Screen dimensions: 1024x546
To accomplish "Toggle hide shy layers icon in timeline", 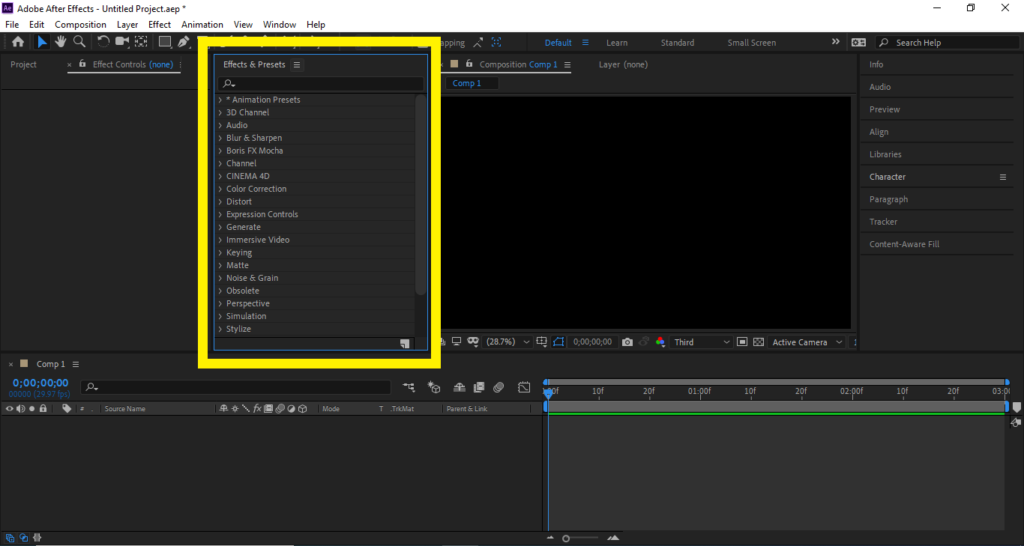I will [459, 387].
